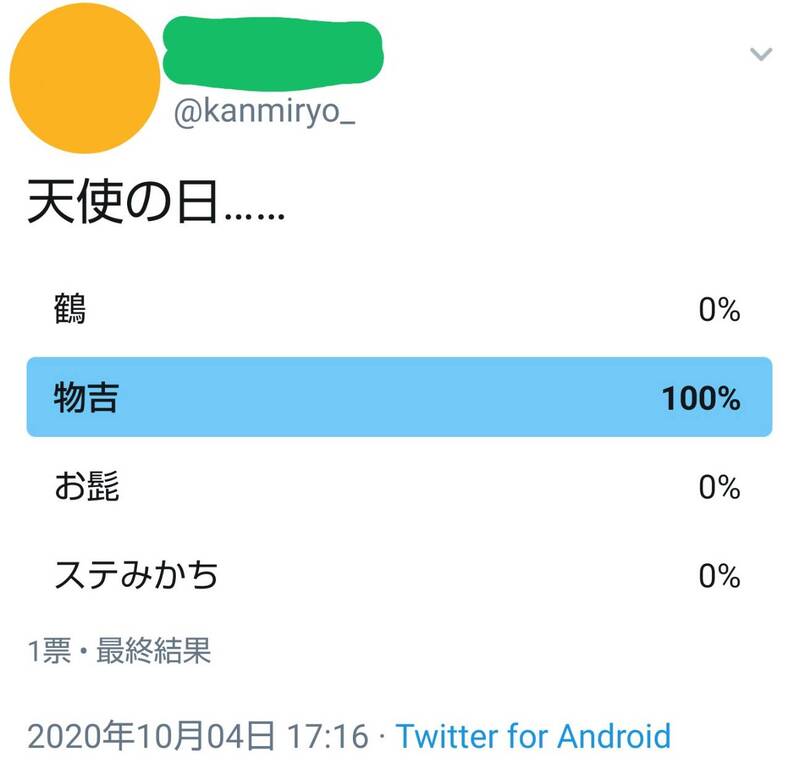Expand the tweet options chevron
Viewport: 799px width, 780px height.
pyautogui.click(x=761, y=54)
